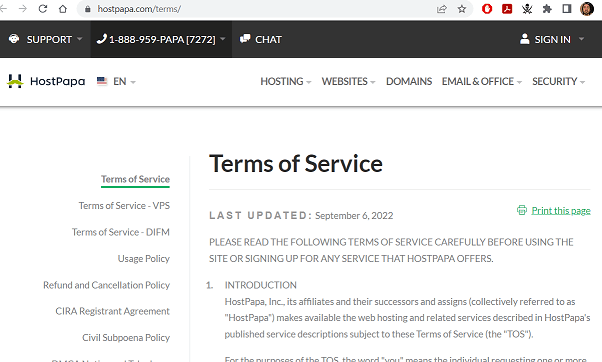Open the Usage Policy sidebar link
Image resolution: width=602 pixels, height=362 pixels.
pyautogui.click(x=144, y=259)
